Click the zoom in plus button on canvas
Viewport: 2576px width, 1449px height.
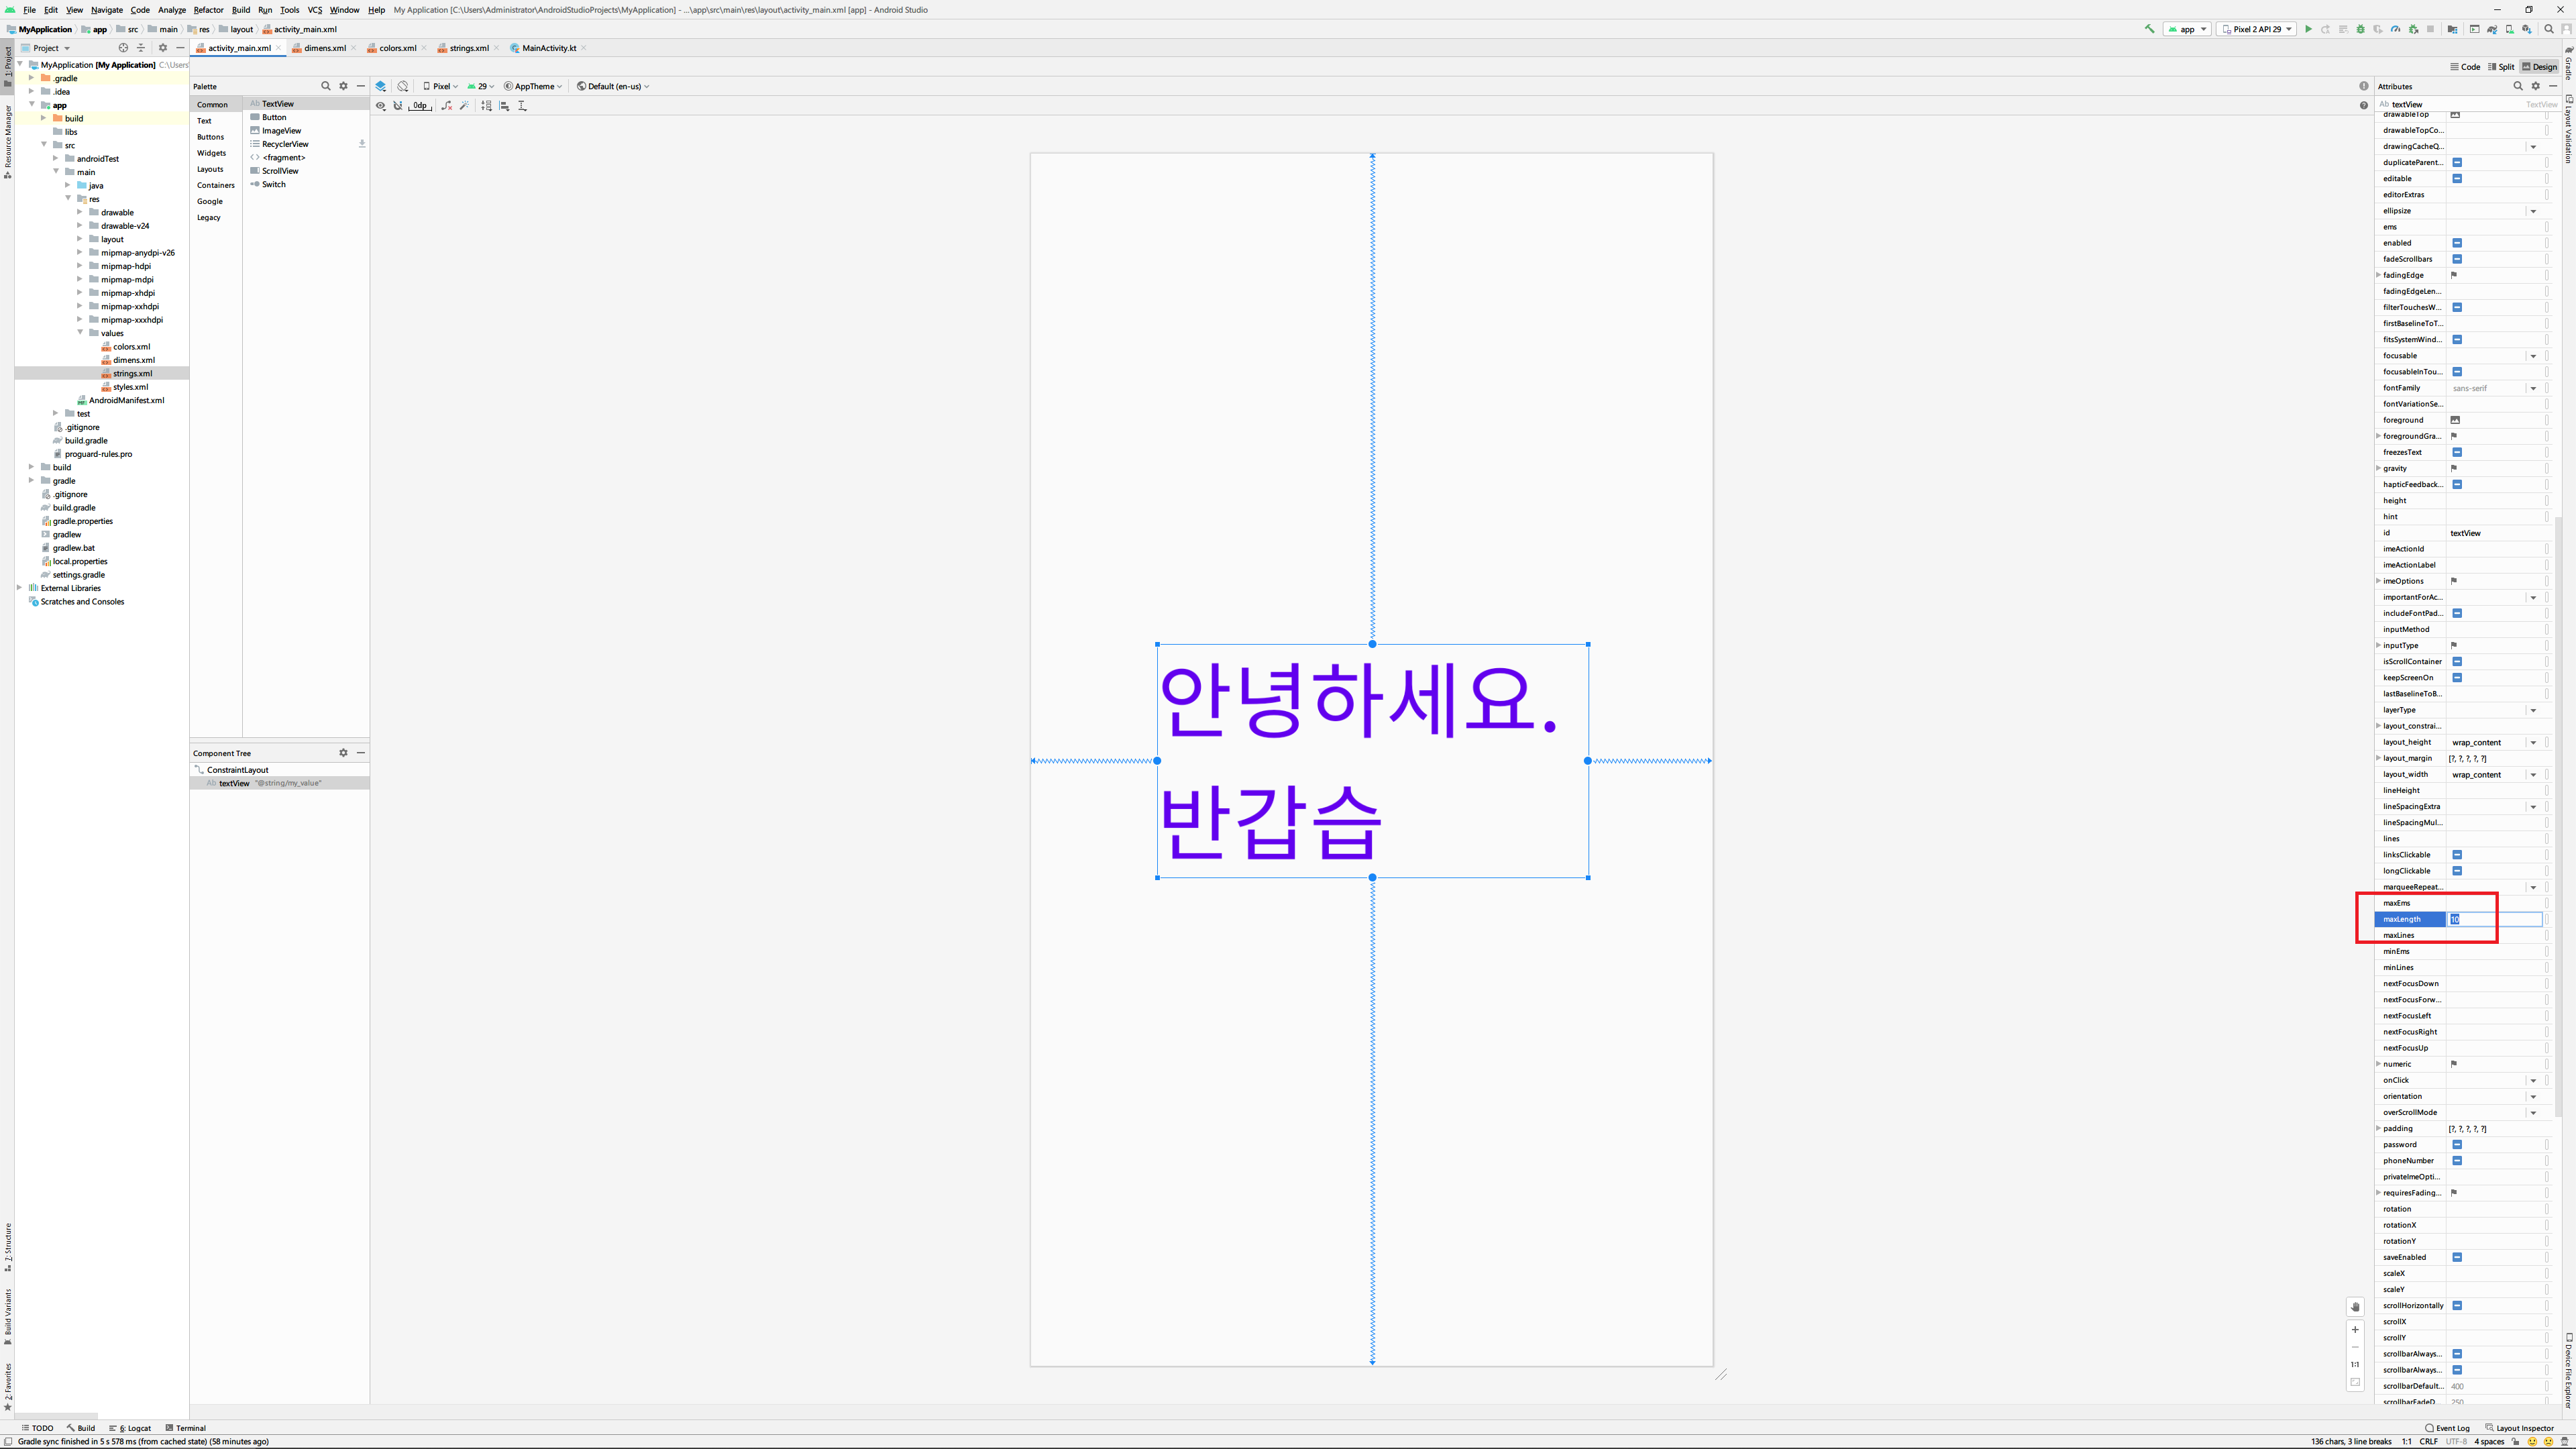click(2355, 1329)
